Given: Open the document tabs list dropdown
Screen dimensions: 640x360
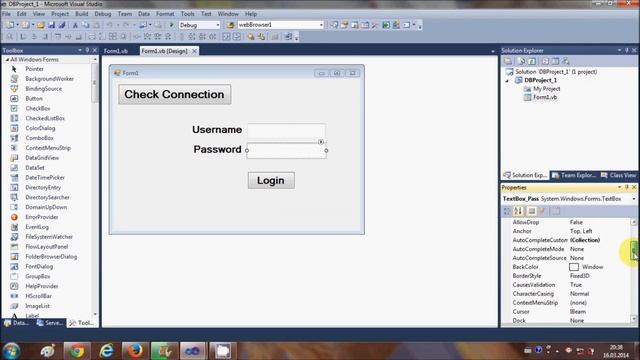Looking at the screenshot, I should pyautogui.click(x=493, y=51).
